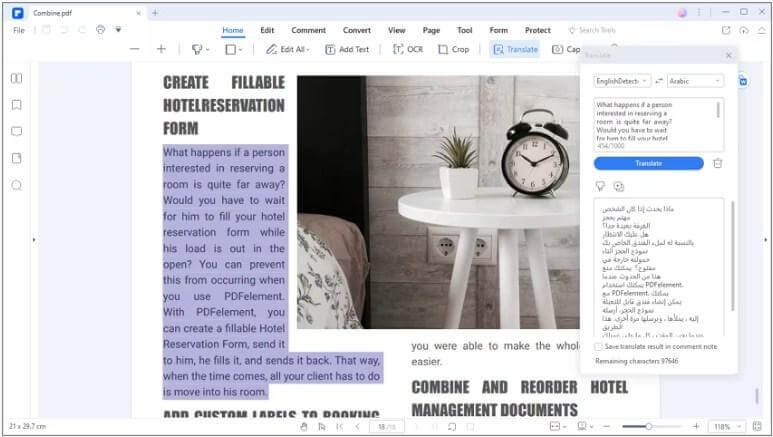Open the quick access customize arrow

point(118,30)
